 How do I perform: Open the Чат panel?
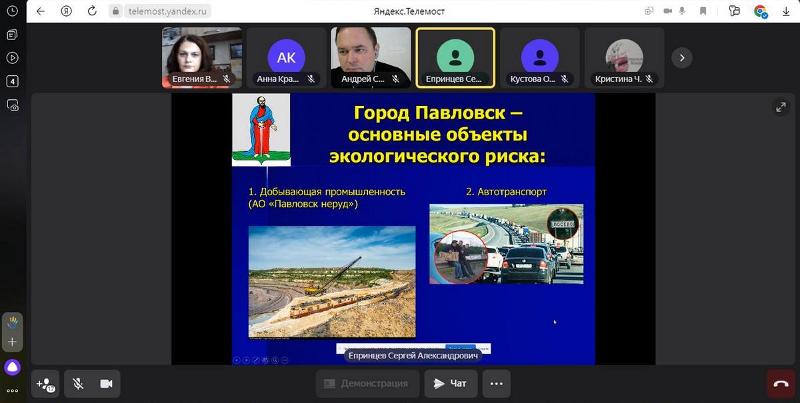point(450,383)
